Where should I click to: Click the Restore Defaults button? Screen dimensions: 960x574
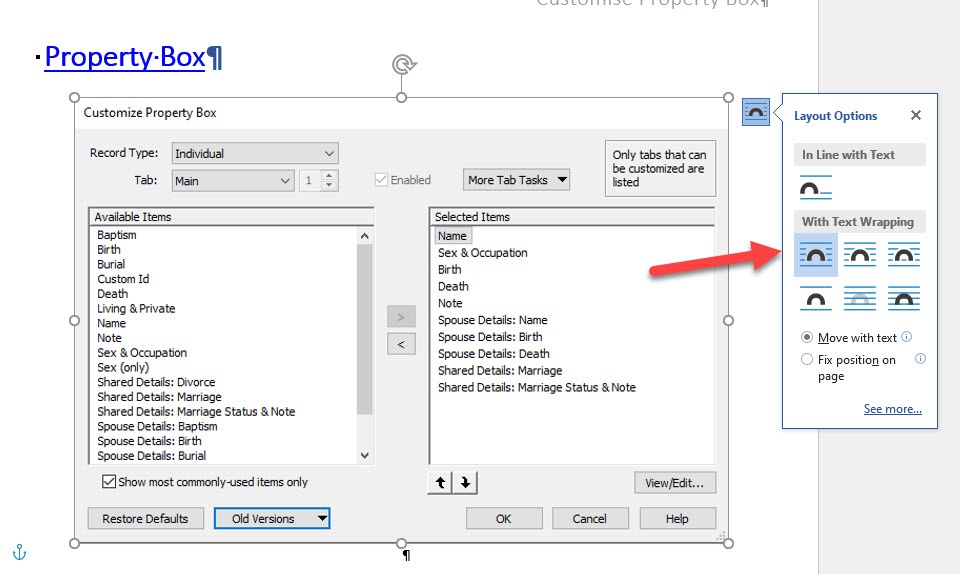click(145, 518)
